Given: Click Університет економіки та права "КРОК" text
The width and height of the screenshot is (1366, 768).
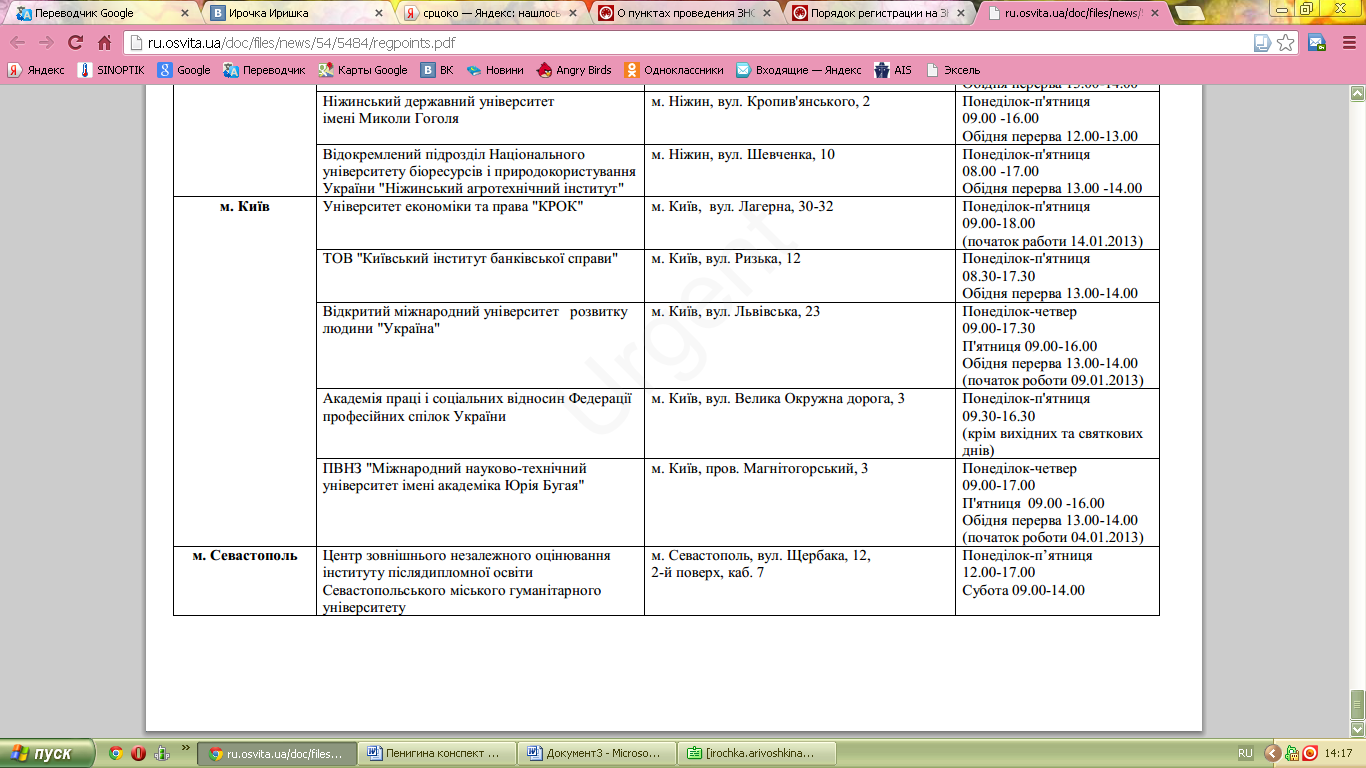Looking at the screenshot, I should coord(453,207).
